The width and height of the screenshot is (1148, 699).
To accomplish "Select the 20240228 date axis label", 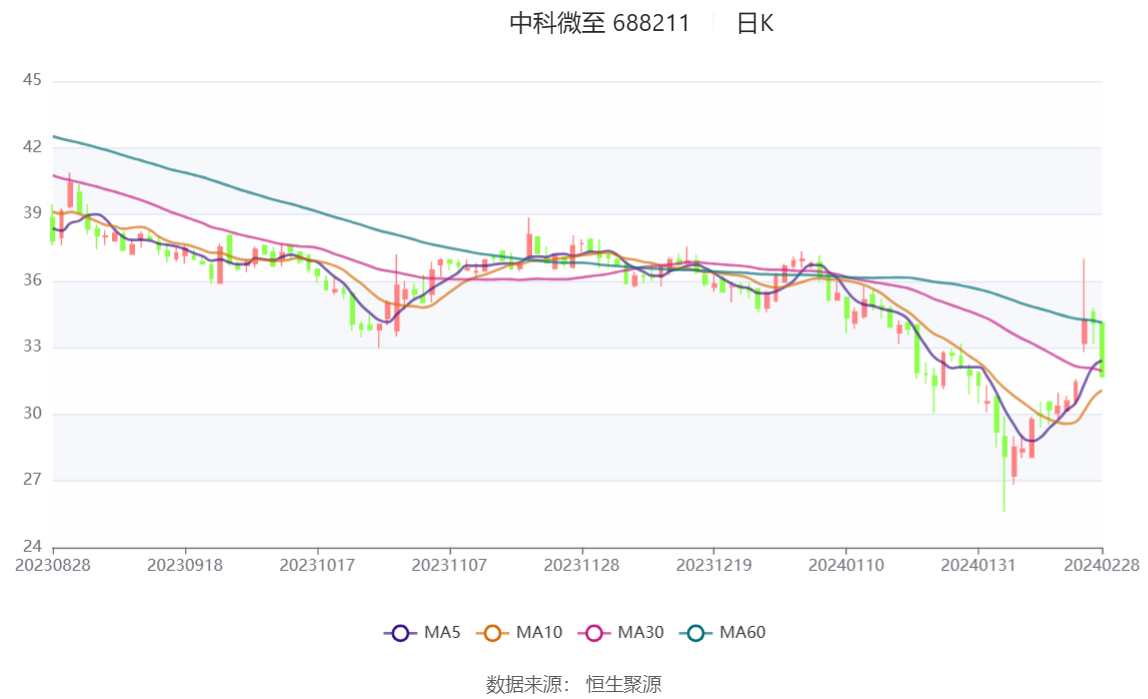I will [1101, 565].
